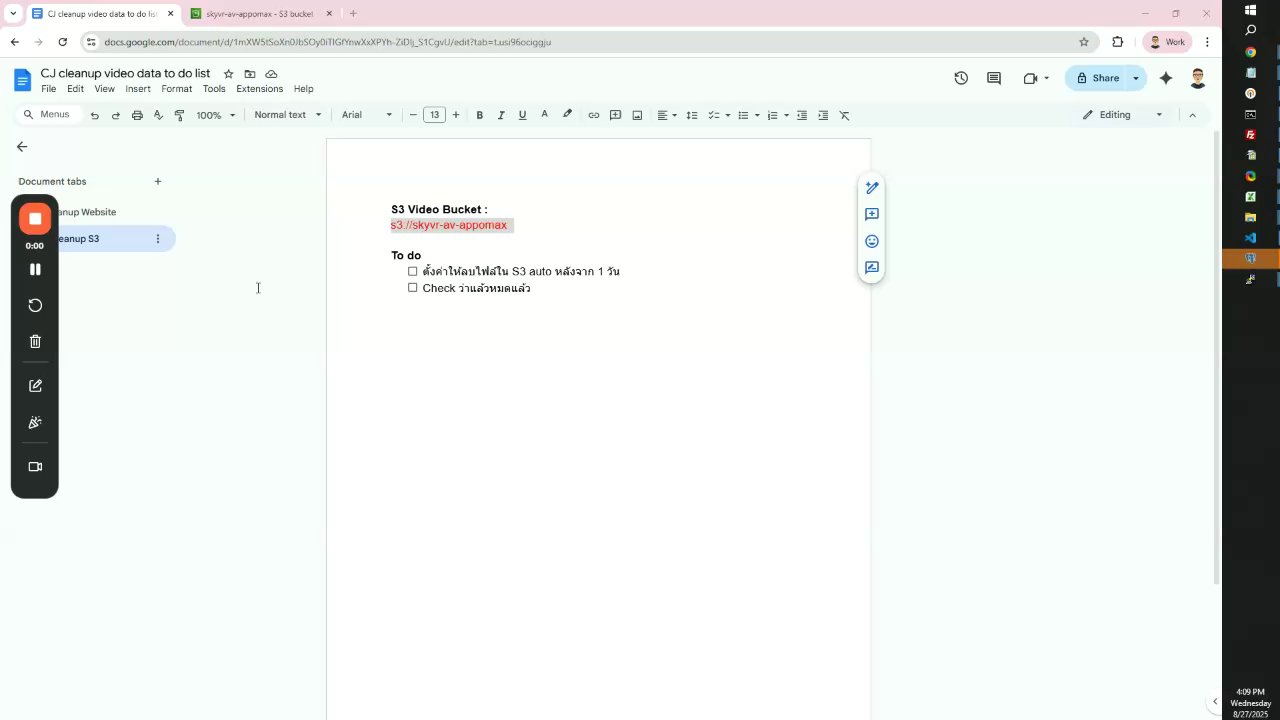Decrease the font size
Screen dimensions: 1280x720
(413, 115)
